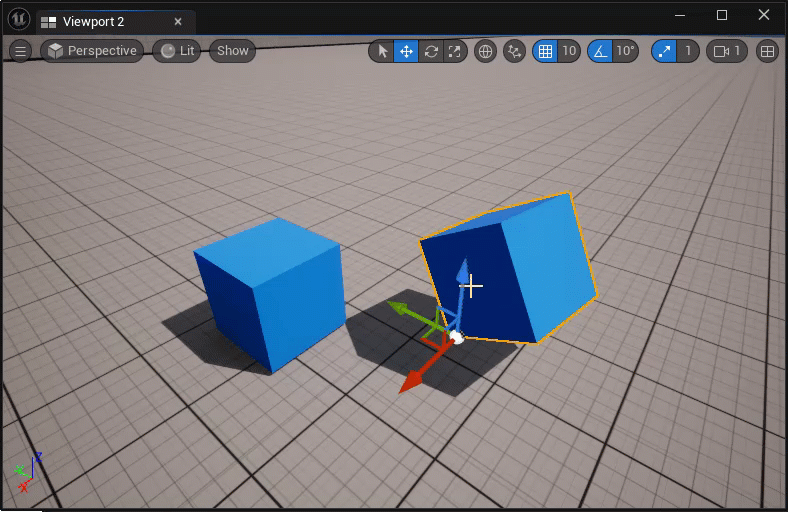Toggle world/local coordinate system globe
The width and height of the screenshot is (788, 512).
tap(485, 51)
